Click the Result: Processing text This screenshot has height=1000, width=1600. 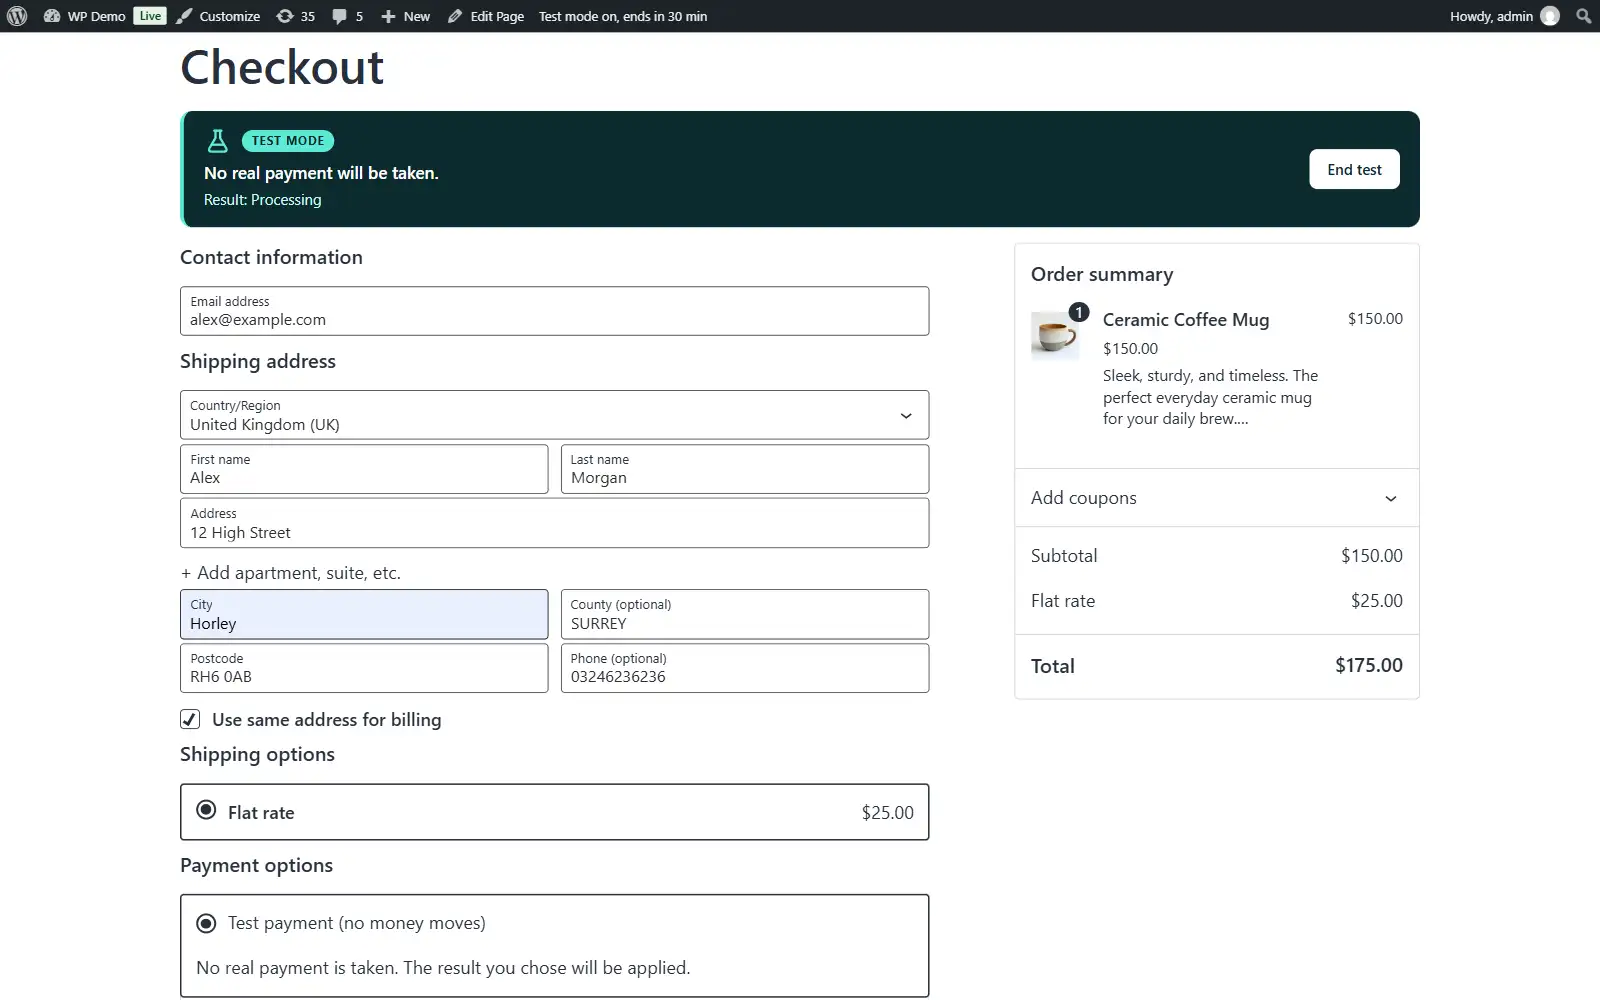pos(263,200)
